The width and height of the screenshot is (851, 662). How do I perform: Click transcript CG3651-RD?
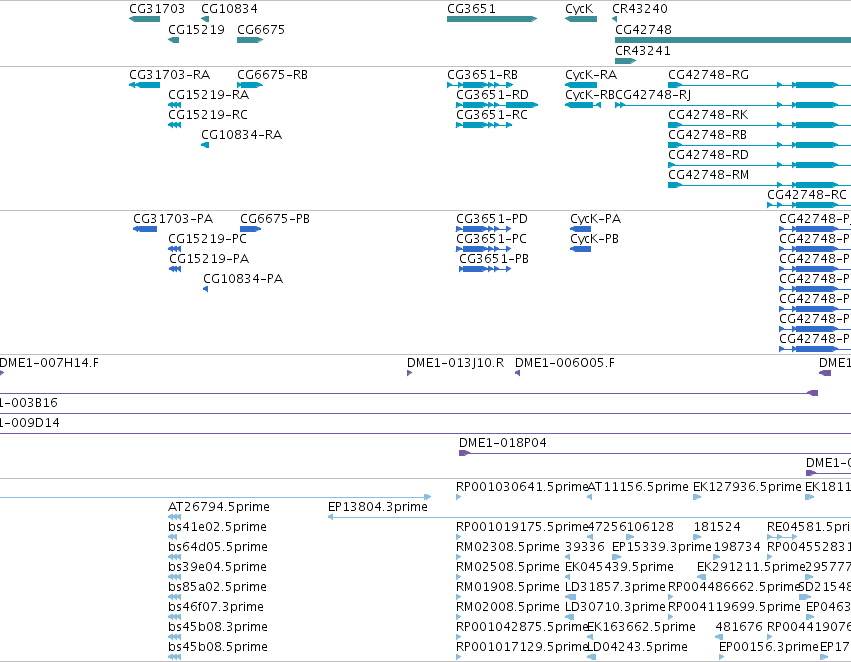[492, 95]
